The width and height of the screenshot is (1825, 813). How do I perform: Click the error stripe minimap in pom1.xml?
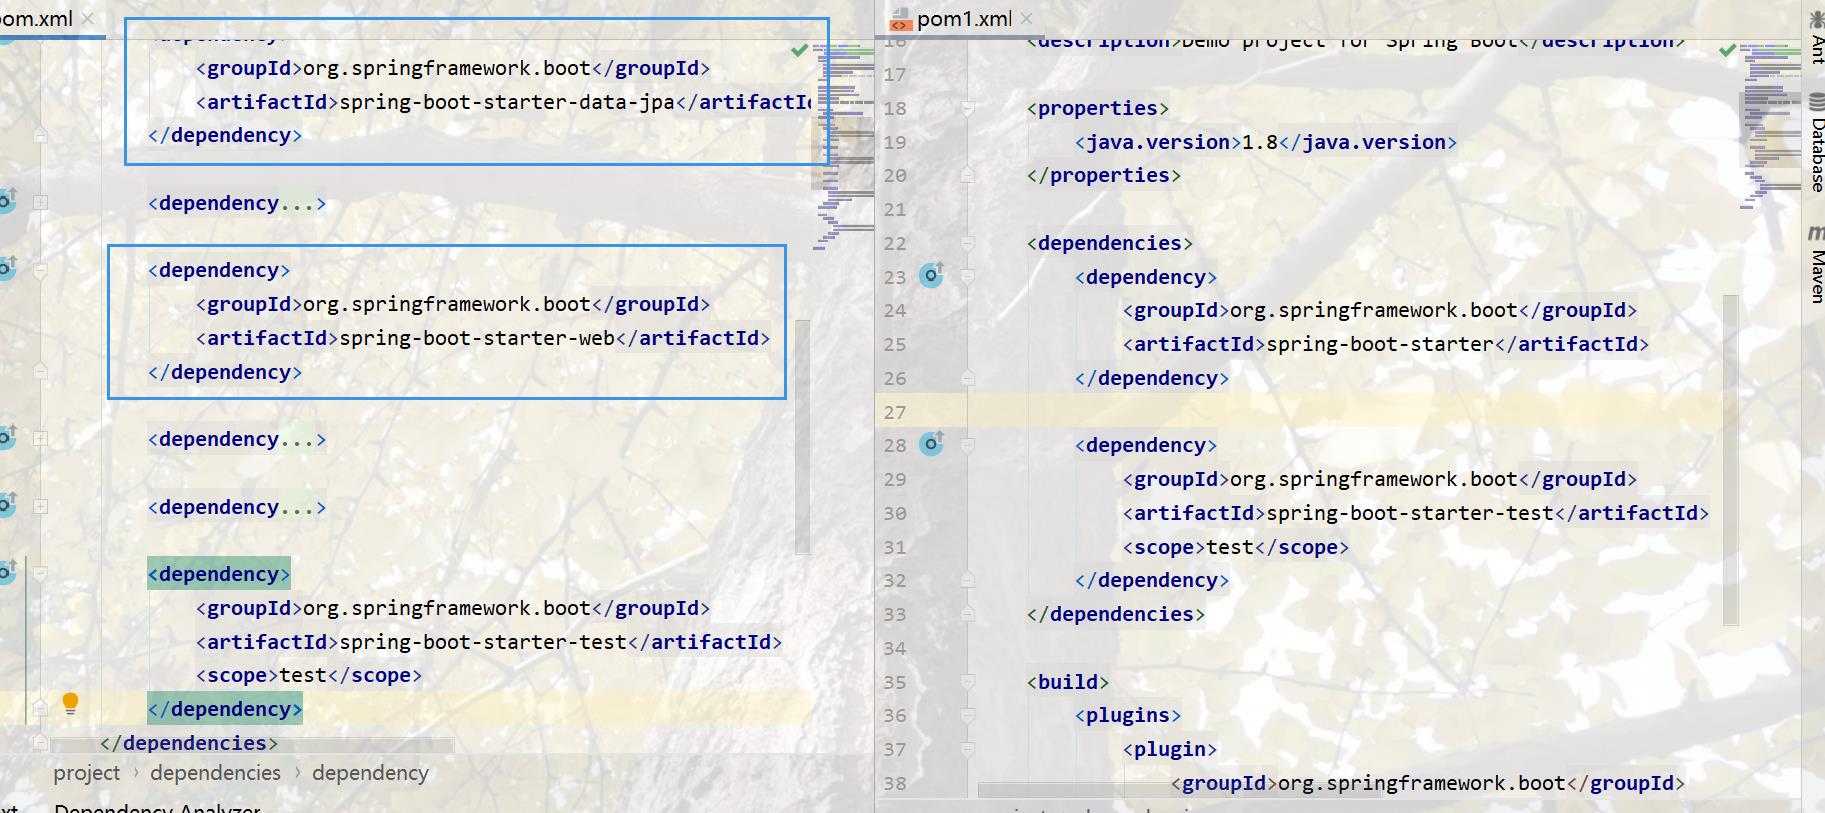(x=1772, y=128)
